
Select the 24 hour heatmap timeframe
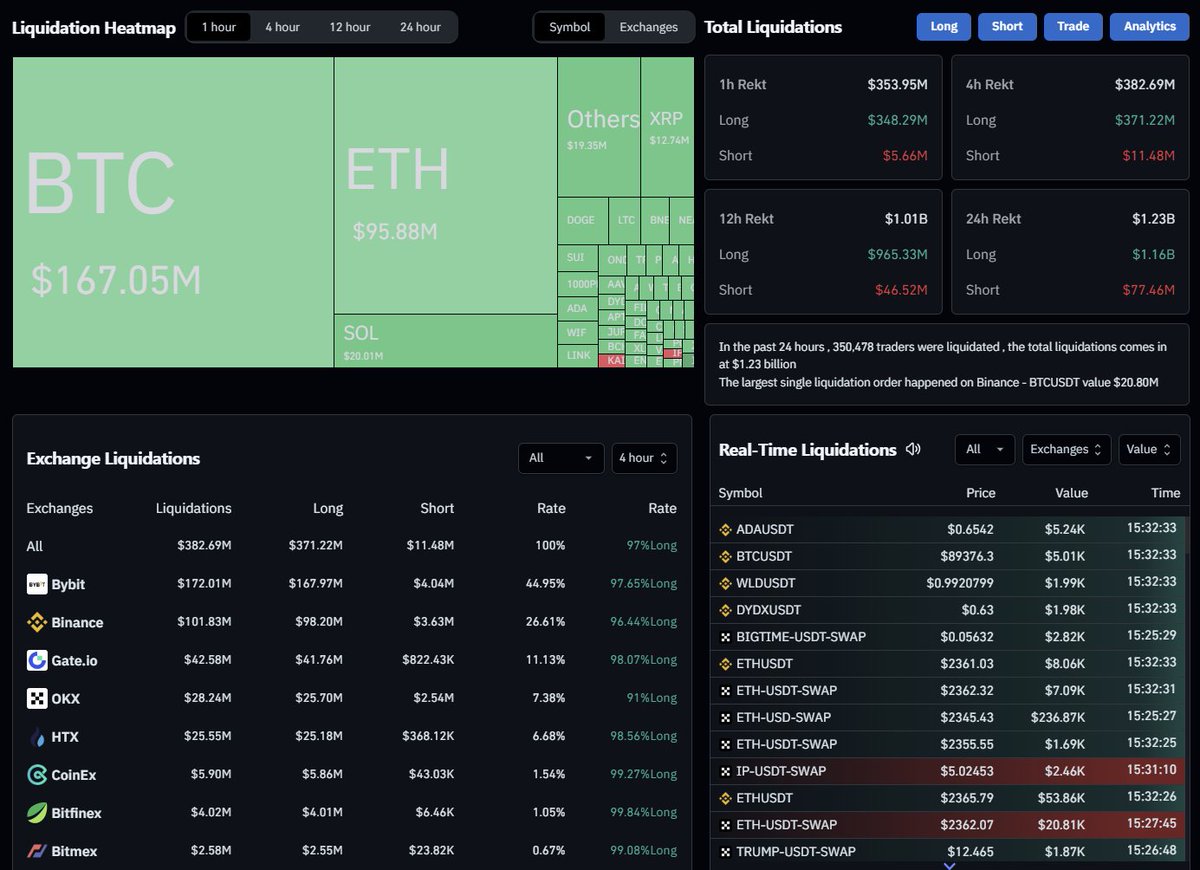click(420, 27)
